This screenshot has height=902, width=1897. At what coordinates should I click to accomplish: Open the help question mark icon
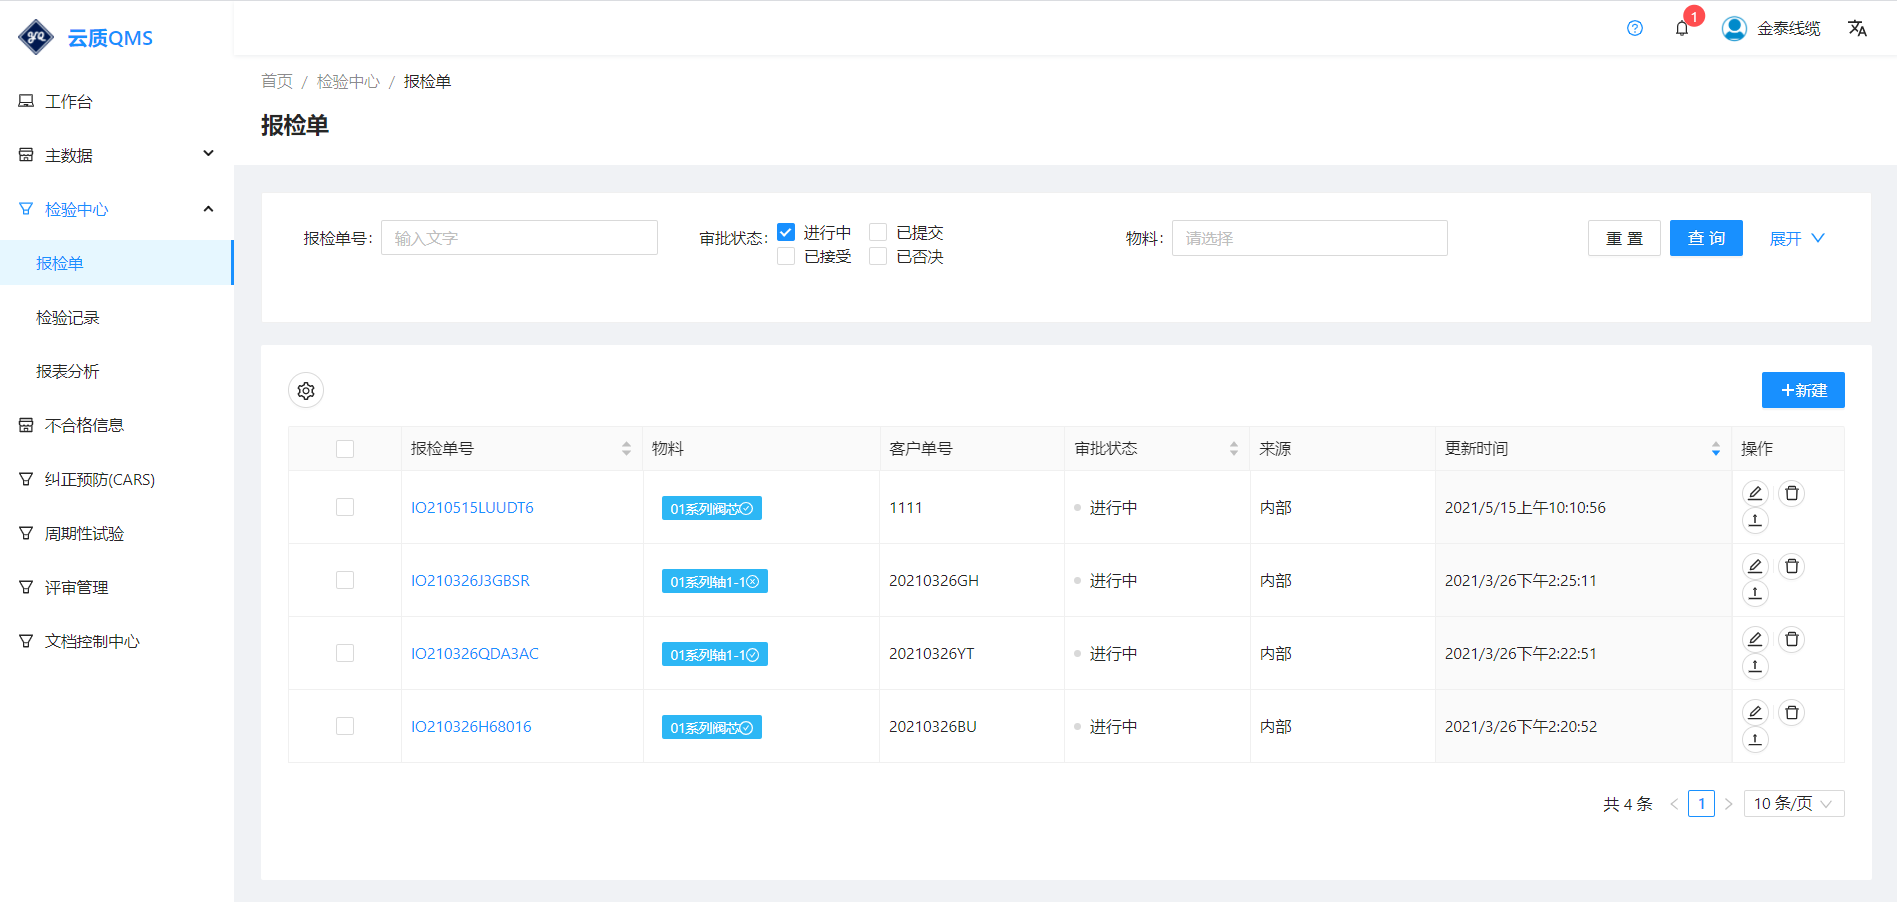1635,28
